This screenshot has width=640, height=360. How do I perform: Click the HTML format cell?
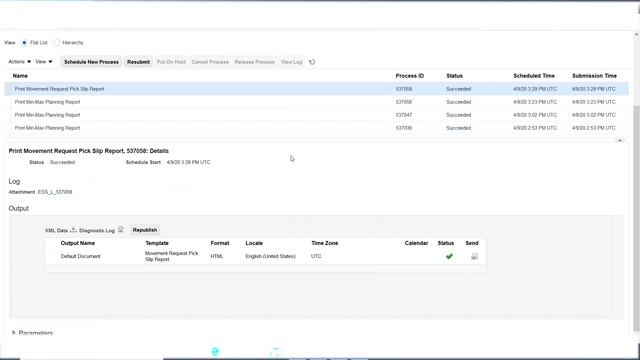[x=217, y=256]
